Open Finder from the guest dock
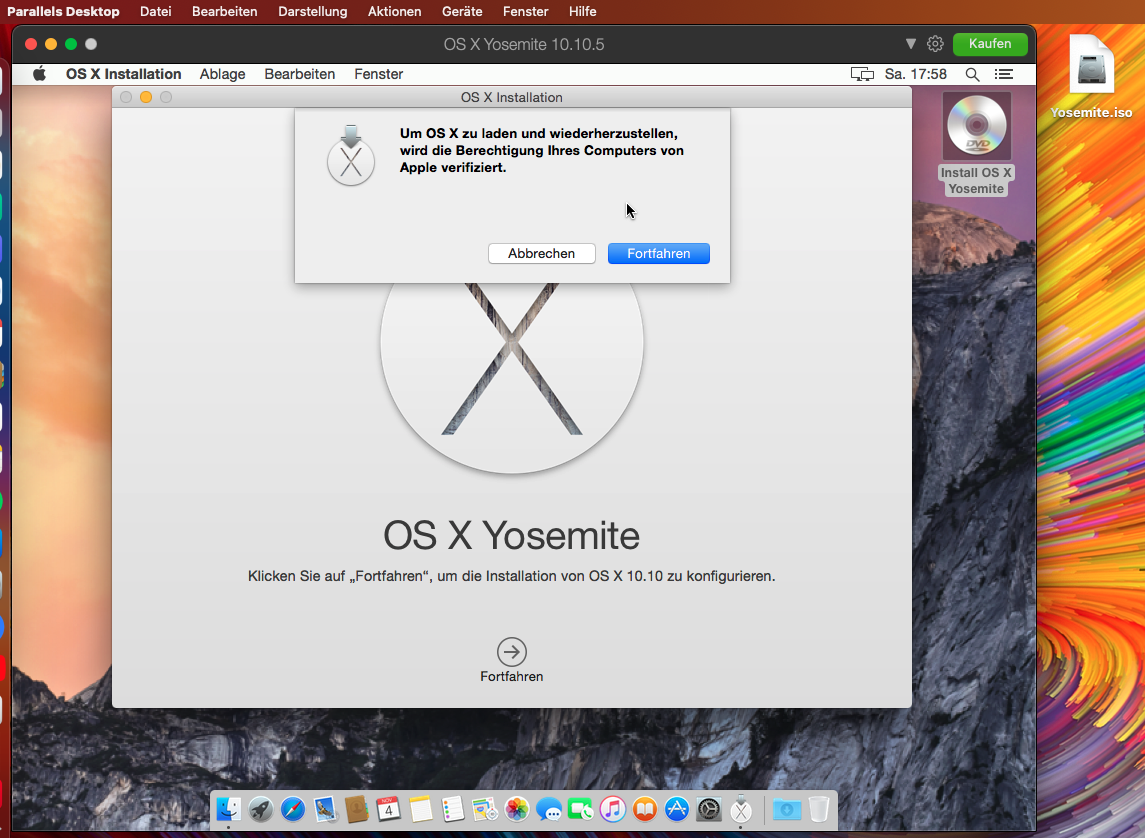Screen dimensions: 1145x838 click(x=229, y=810)
